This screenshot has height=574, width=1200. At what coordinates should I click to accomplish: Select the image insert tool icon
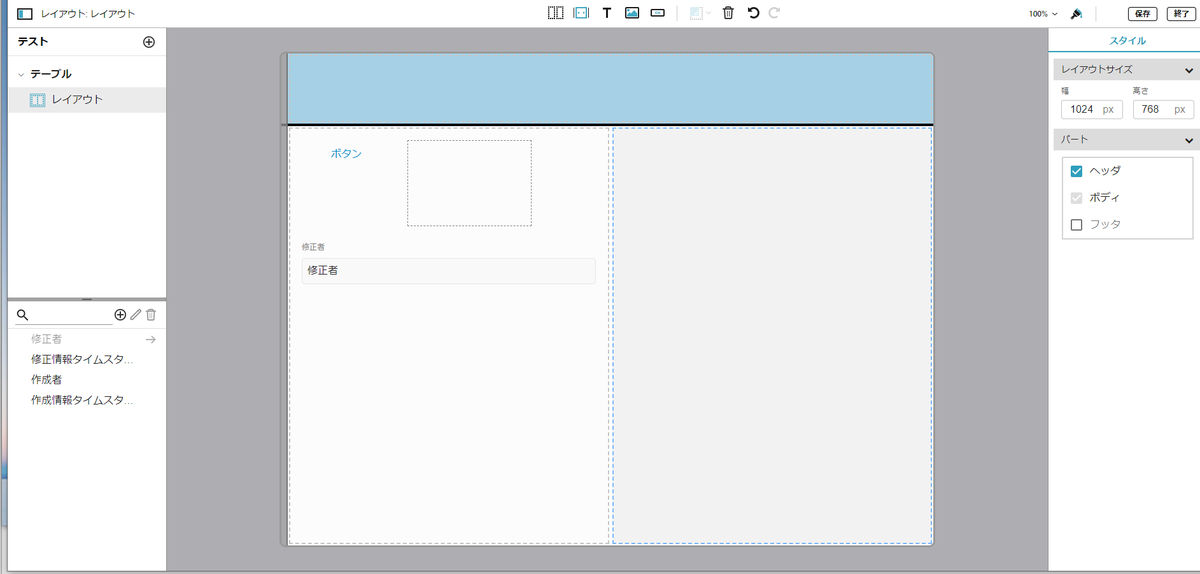click(x=632, y=14)
